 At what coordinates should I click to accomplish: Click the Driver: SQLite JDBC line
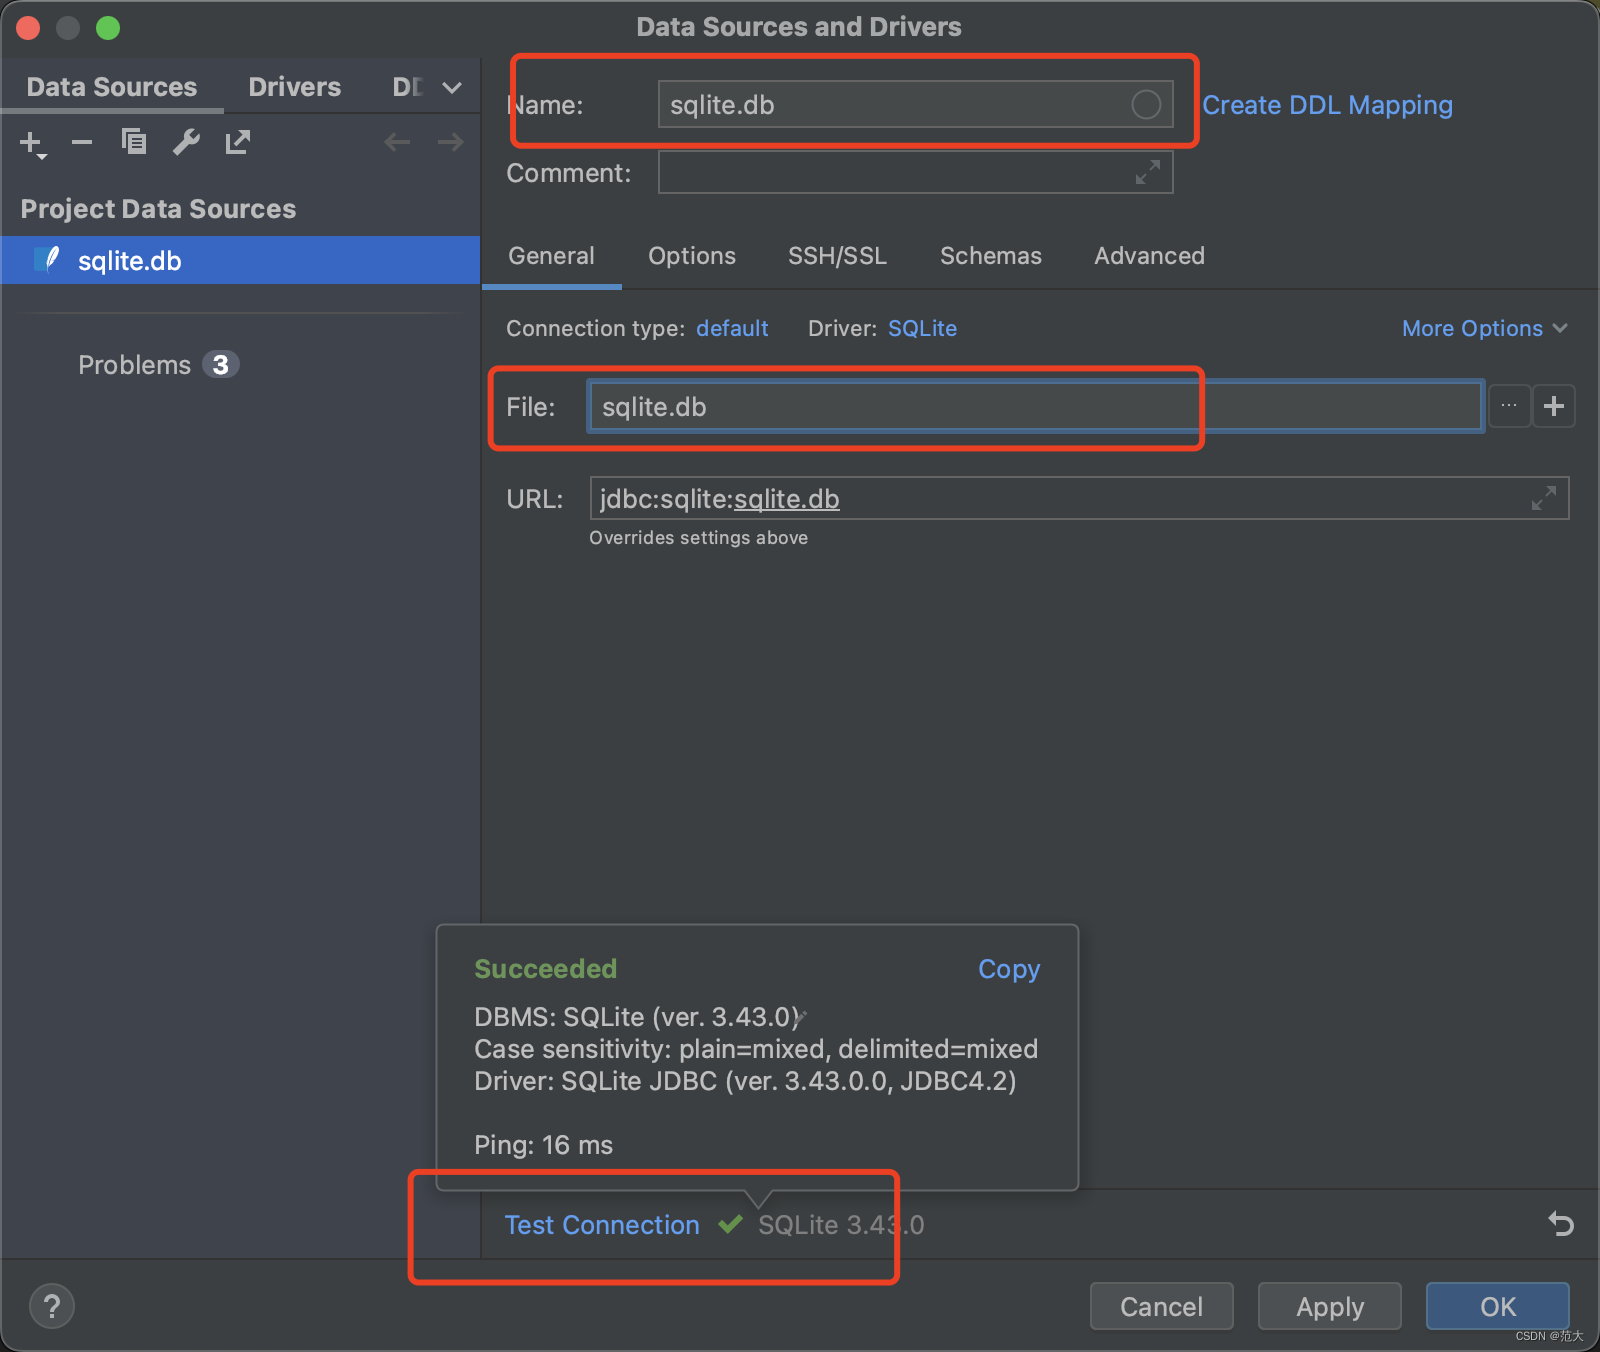[x=745, y=1081]
